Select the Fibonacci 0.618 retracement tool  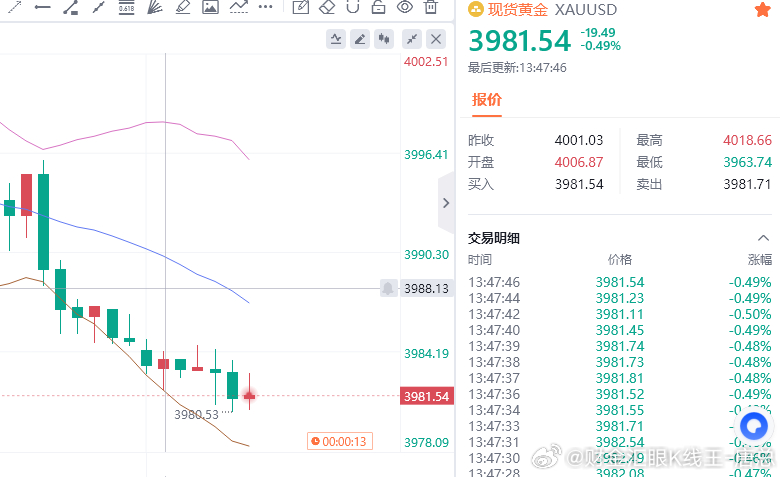126,6
